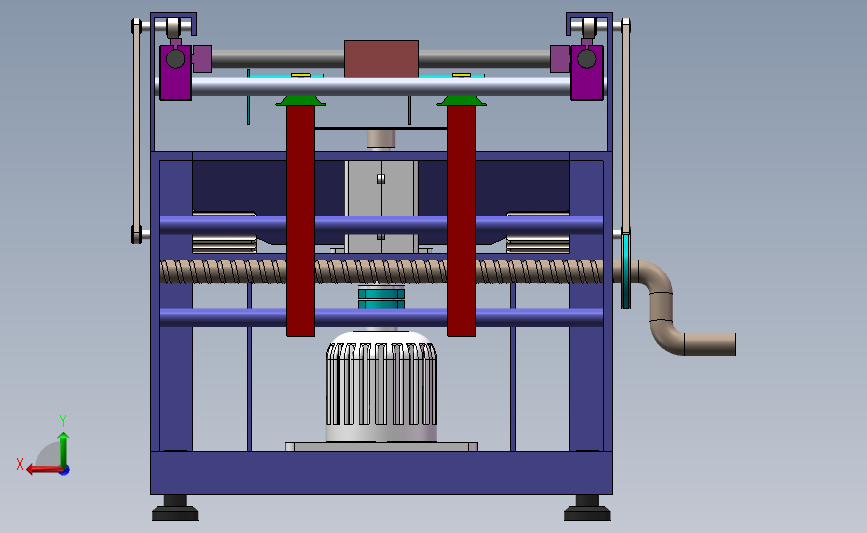
Task: Select the brown center block on top shaft
Action: 381,59
